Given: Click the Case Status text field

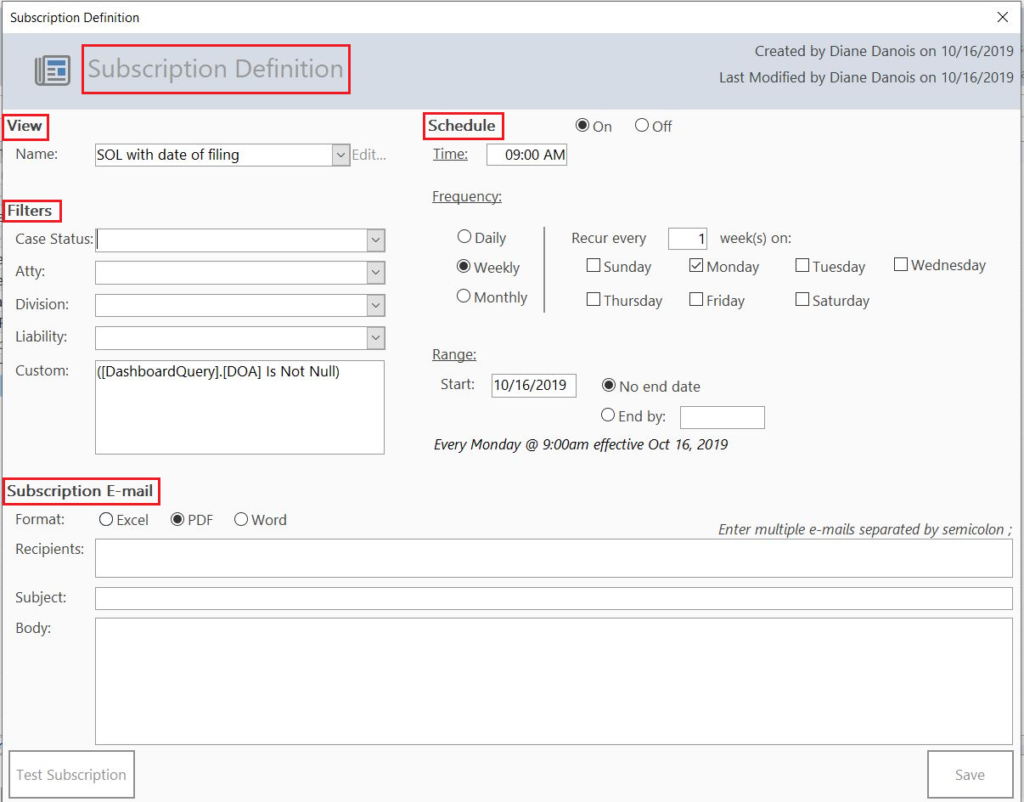Looking at the screenshot, I should pos(231,240).
